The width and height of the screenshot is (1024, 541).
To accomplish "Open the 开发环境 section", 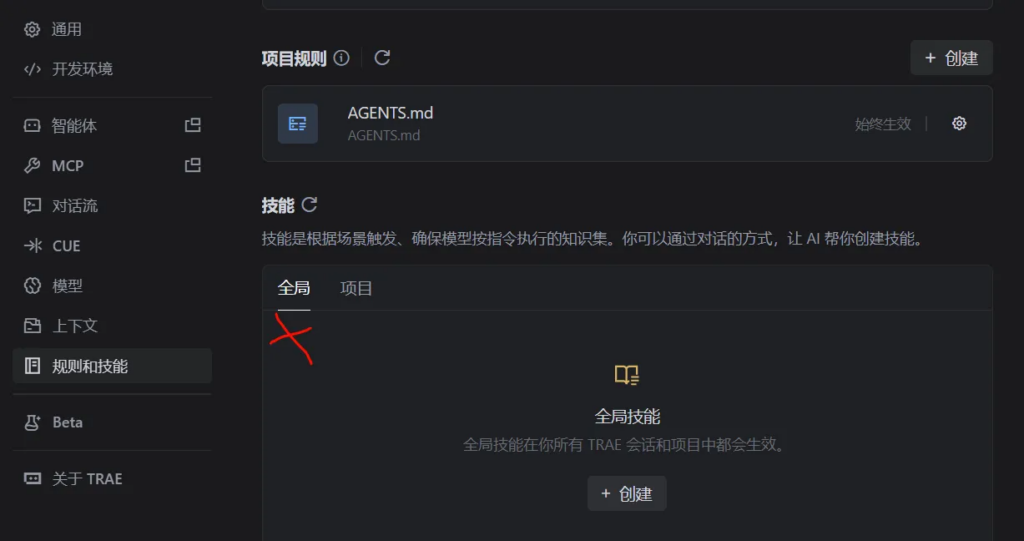I will click(112, 69).
